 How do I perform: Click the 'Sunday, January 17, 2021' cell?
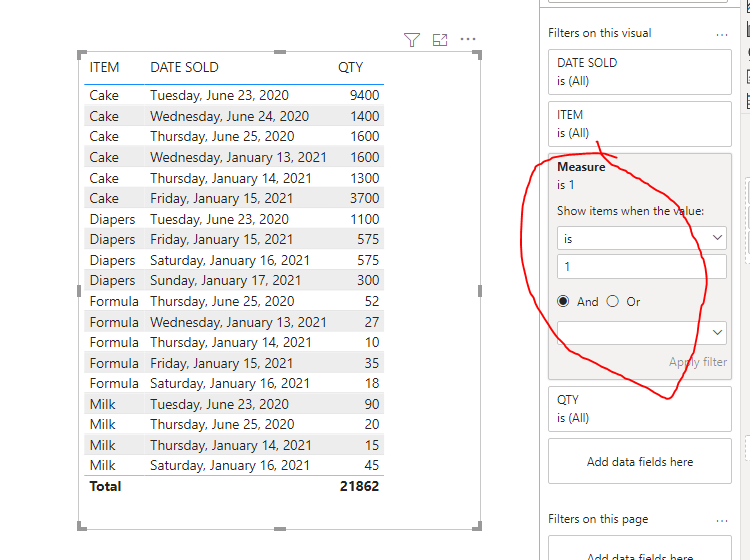click(225, 281)
